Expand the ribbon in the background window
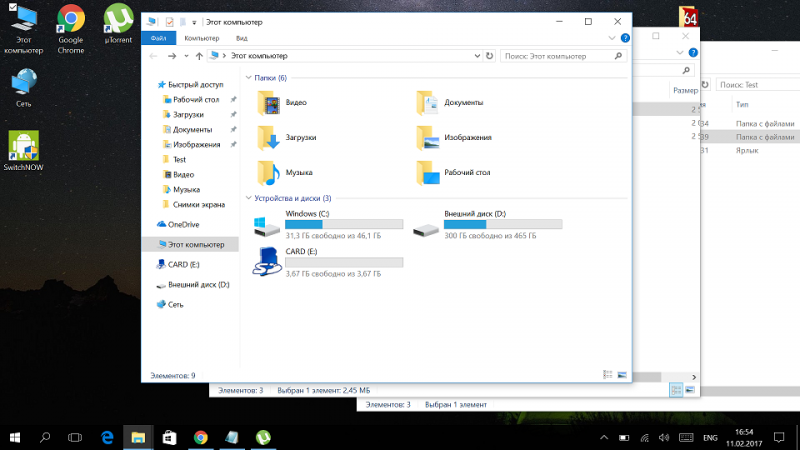 [680, 53]
